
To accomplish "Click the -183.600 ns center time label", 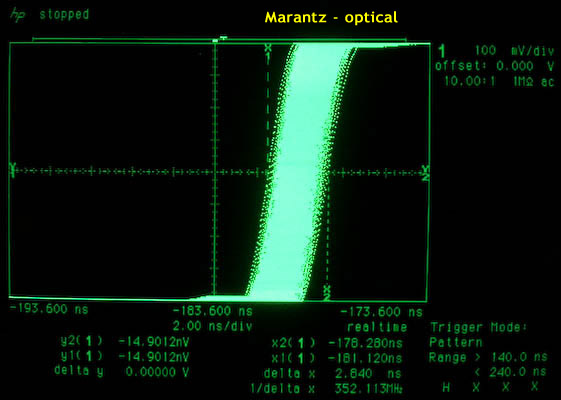I will (213, 311).
